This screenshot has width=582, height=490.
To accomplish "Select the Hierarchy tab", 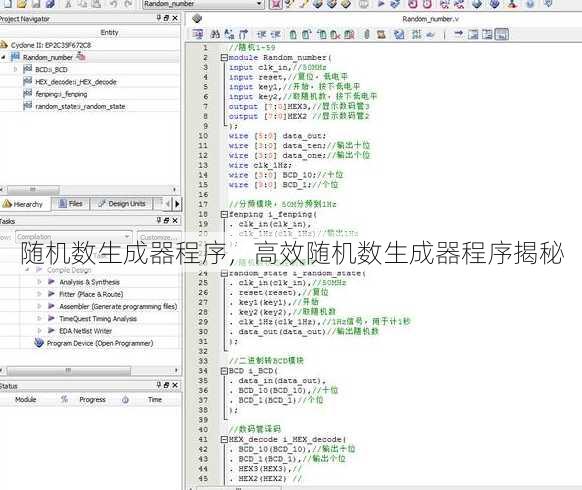I will pyautogui.click(x=23, y=204).
